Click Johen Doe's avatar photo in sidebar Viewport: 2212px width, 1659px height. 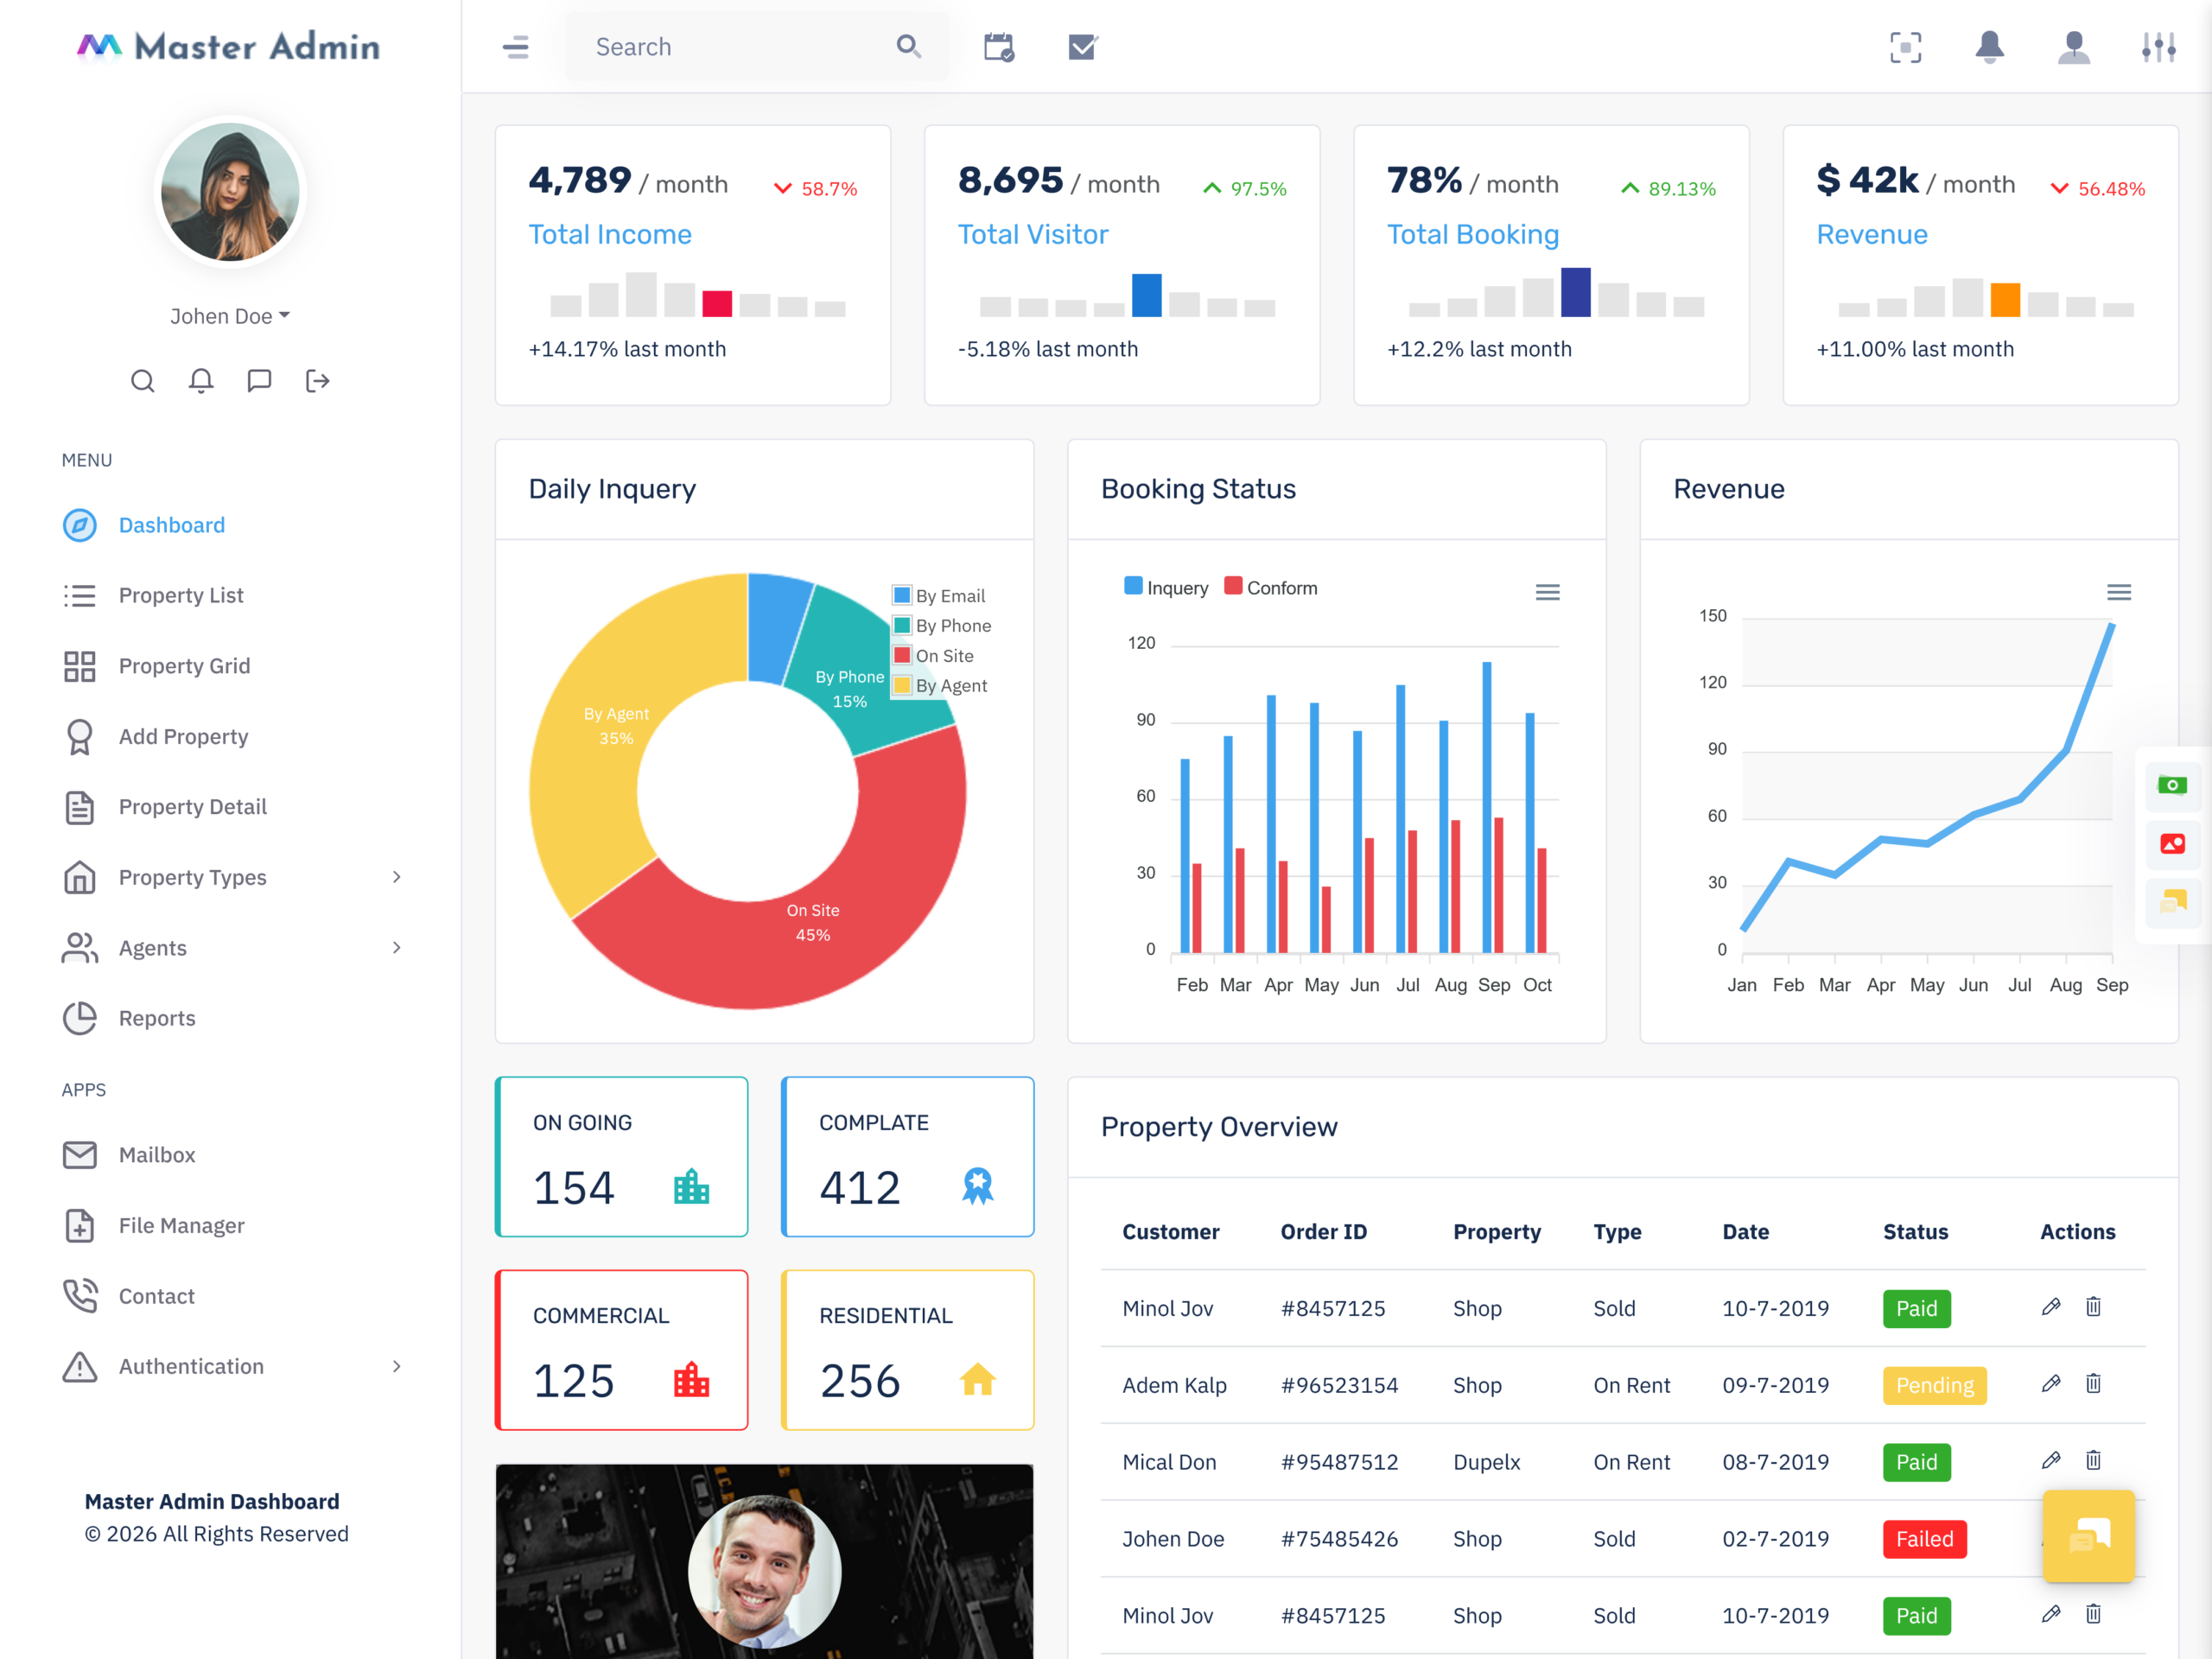pyautogui.click(x=230, y=192)
